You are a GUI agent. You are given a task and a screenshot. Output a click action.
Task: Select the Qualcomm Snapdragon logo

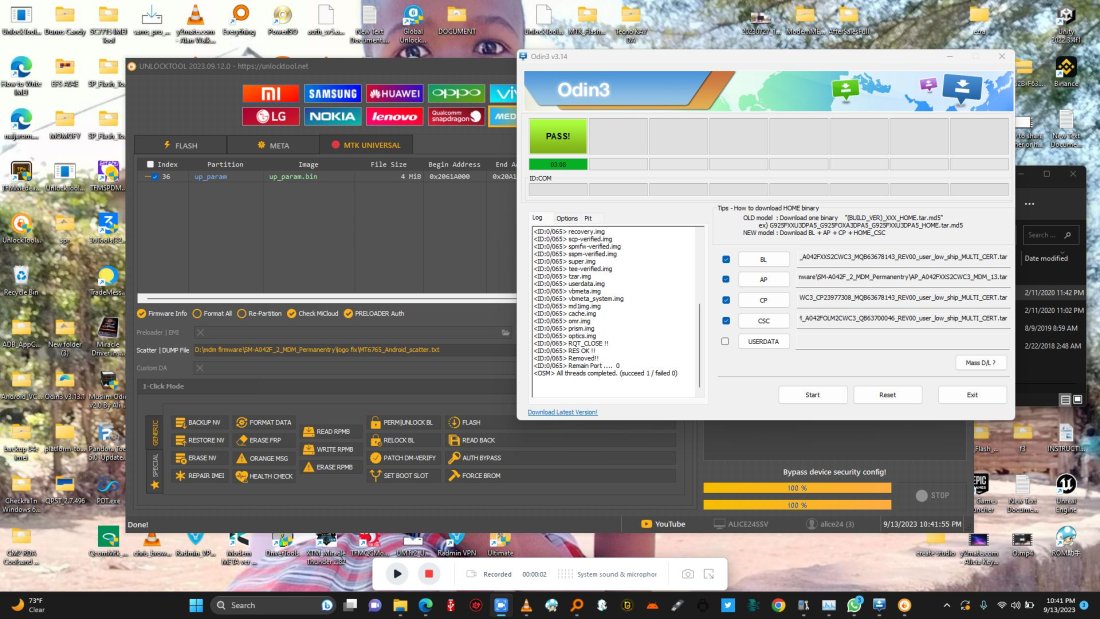[x=456, y=117]
